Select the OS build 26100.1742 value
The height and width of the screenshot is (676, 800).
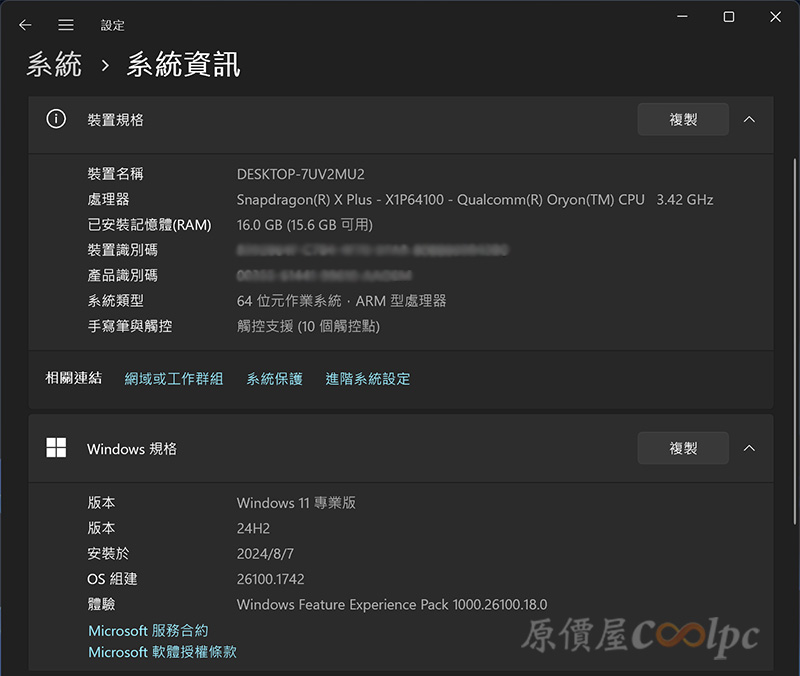[x=270, y=579]
